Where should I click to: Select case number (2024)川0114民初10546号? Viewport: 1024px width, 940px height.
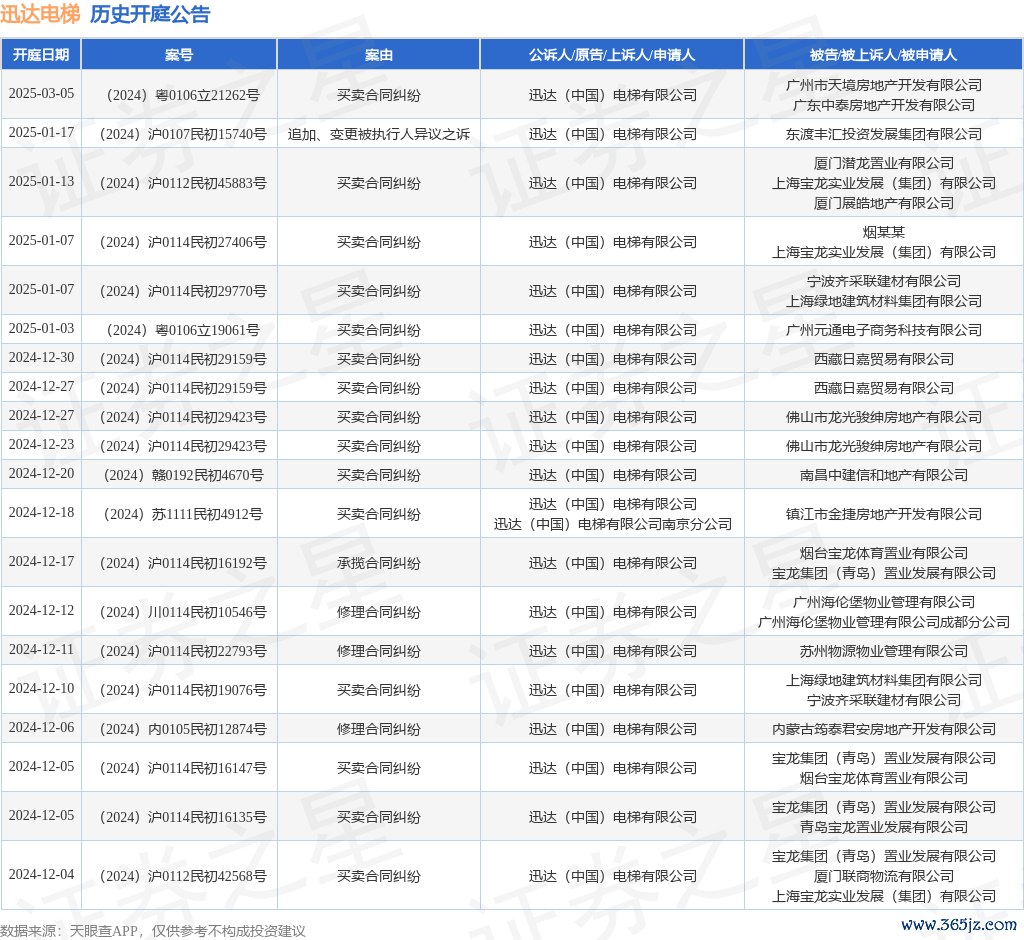point(183,612)
